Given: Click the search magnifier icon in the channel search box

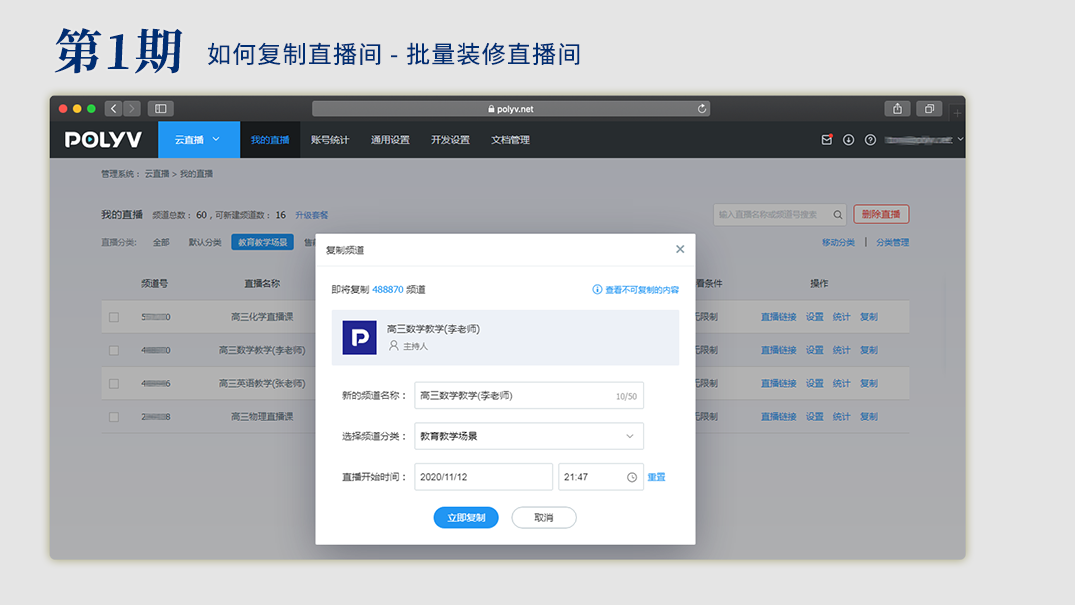Looking at the screenshot, I should tap(837, 214).
